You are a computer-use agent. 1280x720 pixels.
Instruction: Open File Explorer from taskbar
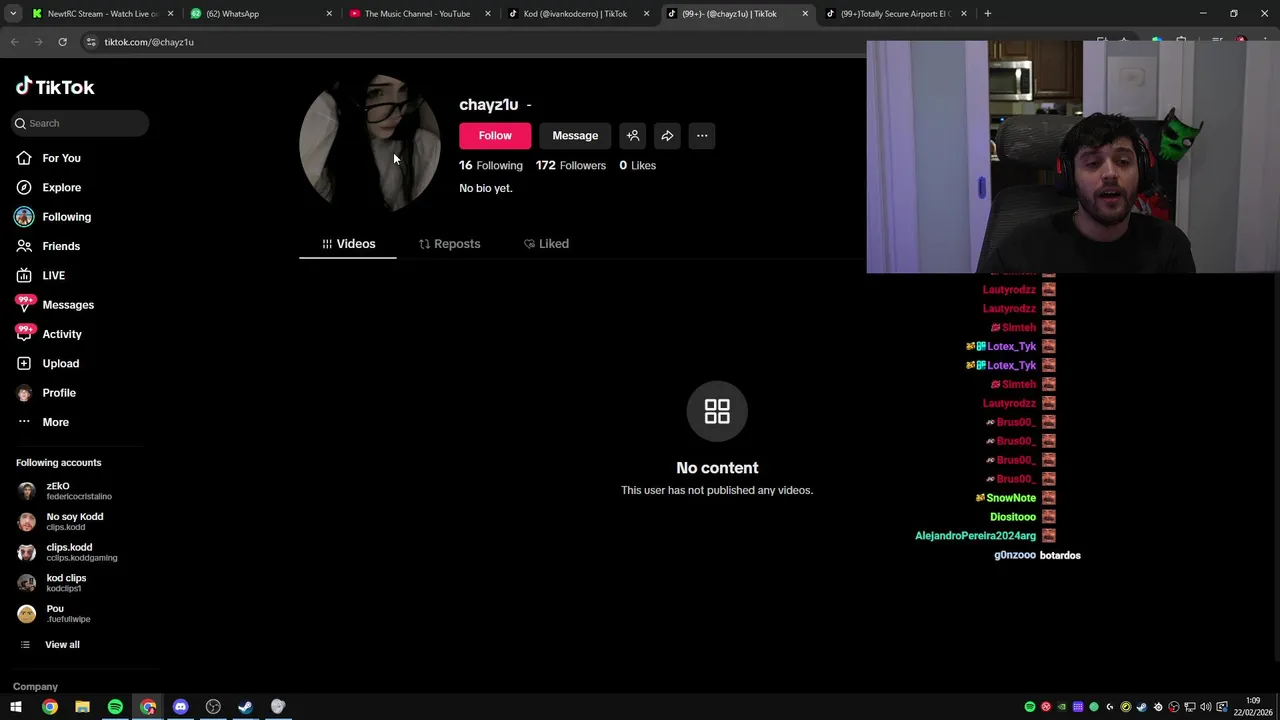82,707
